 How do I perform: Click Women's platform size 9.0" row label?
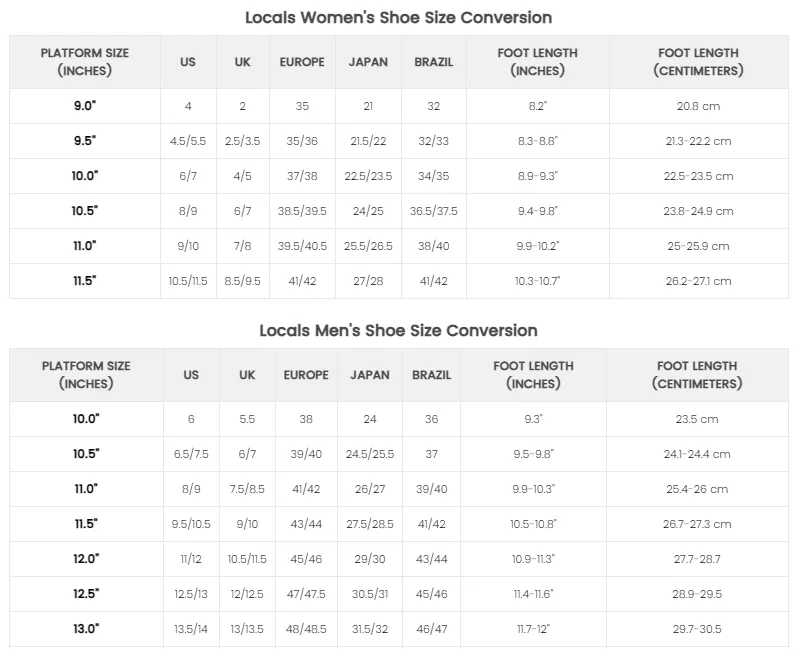click(x=85, y=106)
